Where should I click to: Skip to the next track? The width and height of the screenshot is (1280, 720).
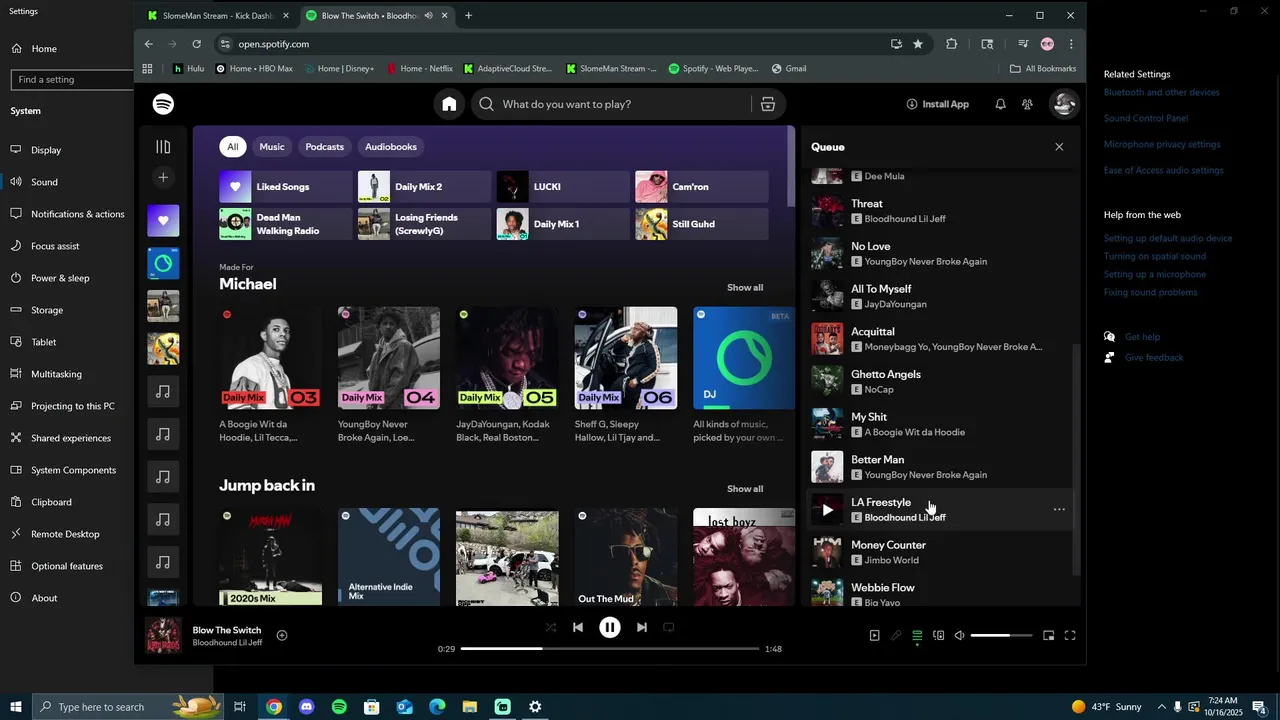(x=642, y=627)
